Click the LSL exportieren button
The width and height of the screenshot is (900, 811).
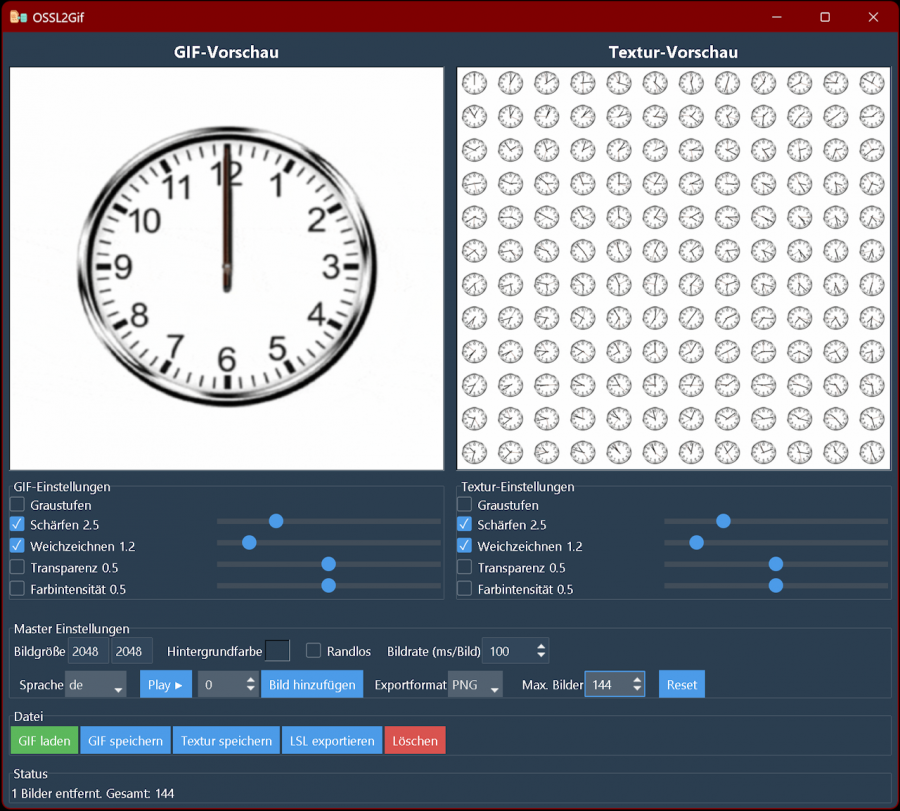click(x=332, y=741)
